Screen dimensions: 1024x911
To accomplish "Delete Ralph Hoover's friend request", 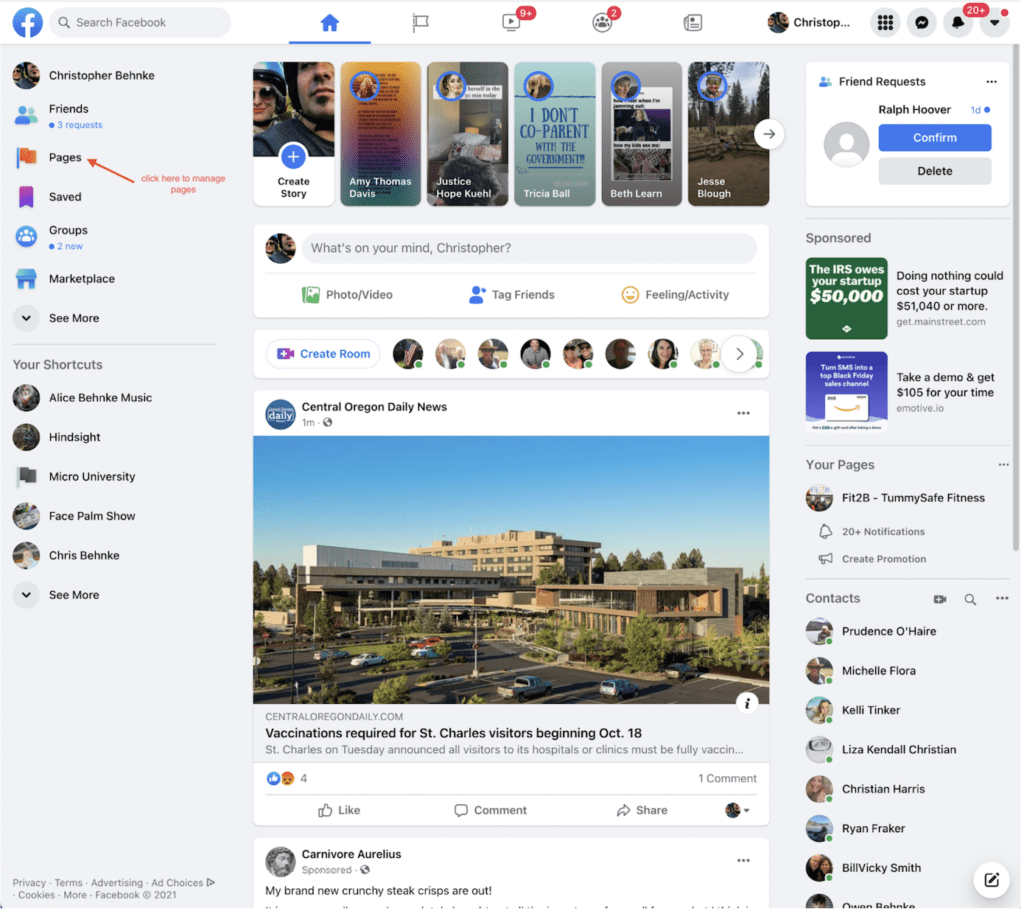I will click(x=935, y=171).
